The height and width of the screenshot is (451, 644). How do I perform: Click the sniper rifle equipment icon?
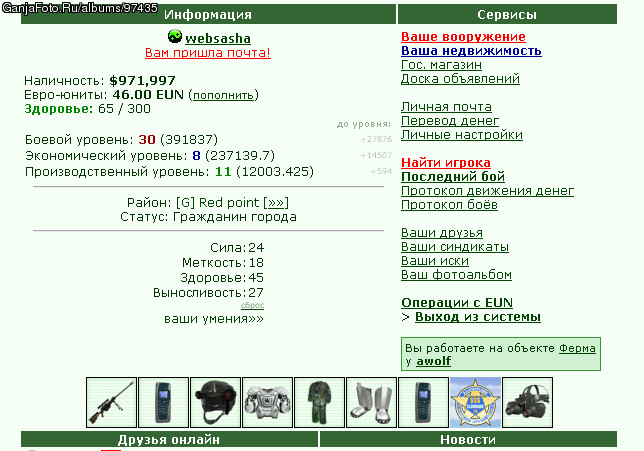coord(111,403)
